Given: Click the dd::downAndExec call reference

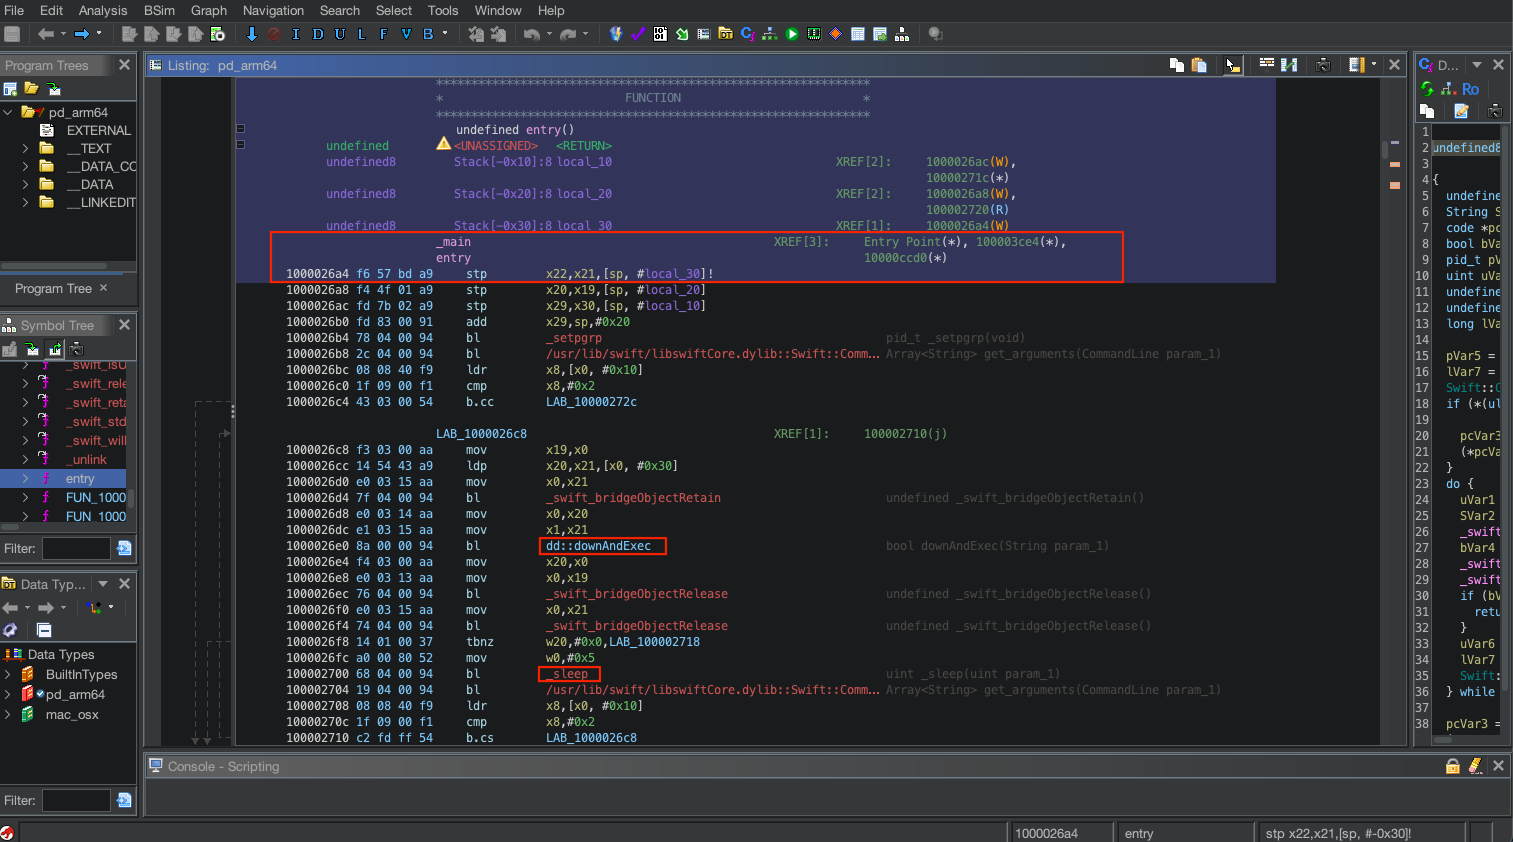Looking at the screenshot, I should tap(598, 546).
